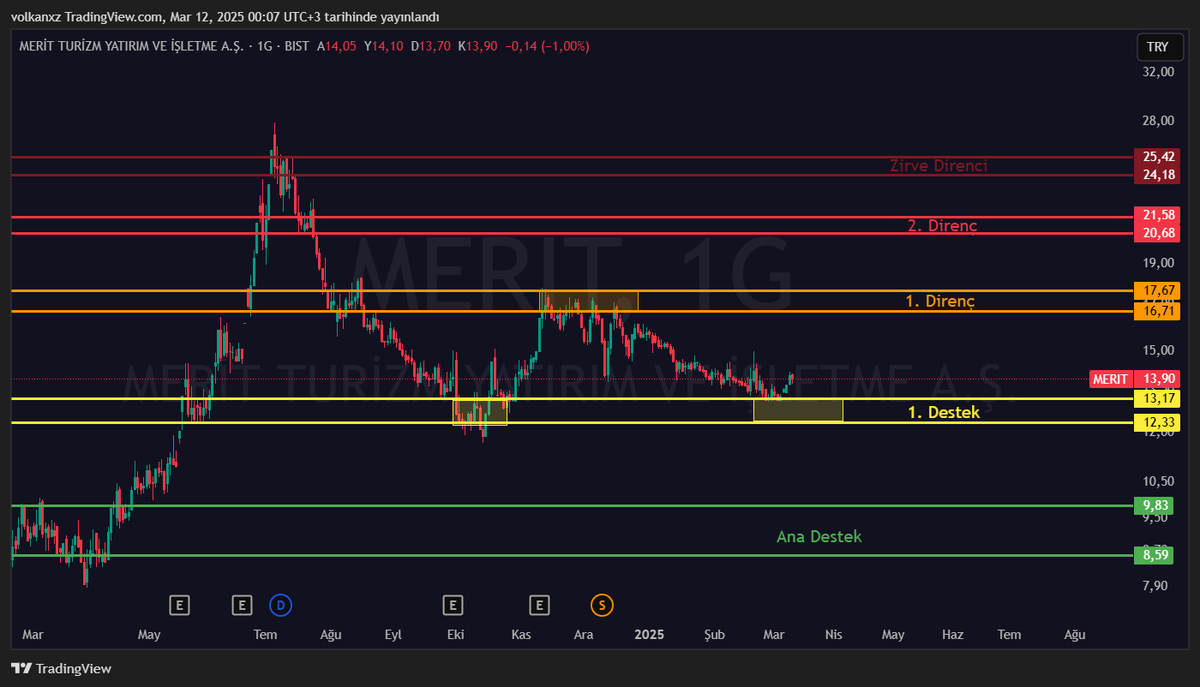Click the Eki month on time axis
The image size is (1200, 687).
click(x=456, y=635)
